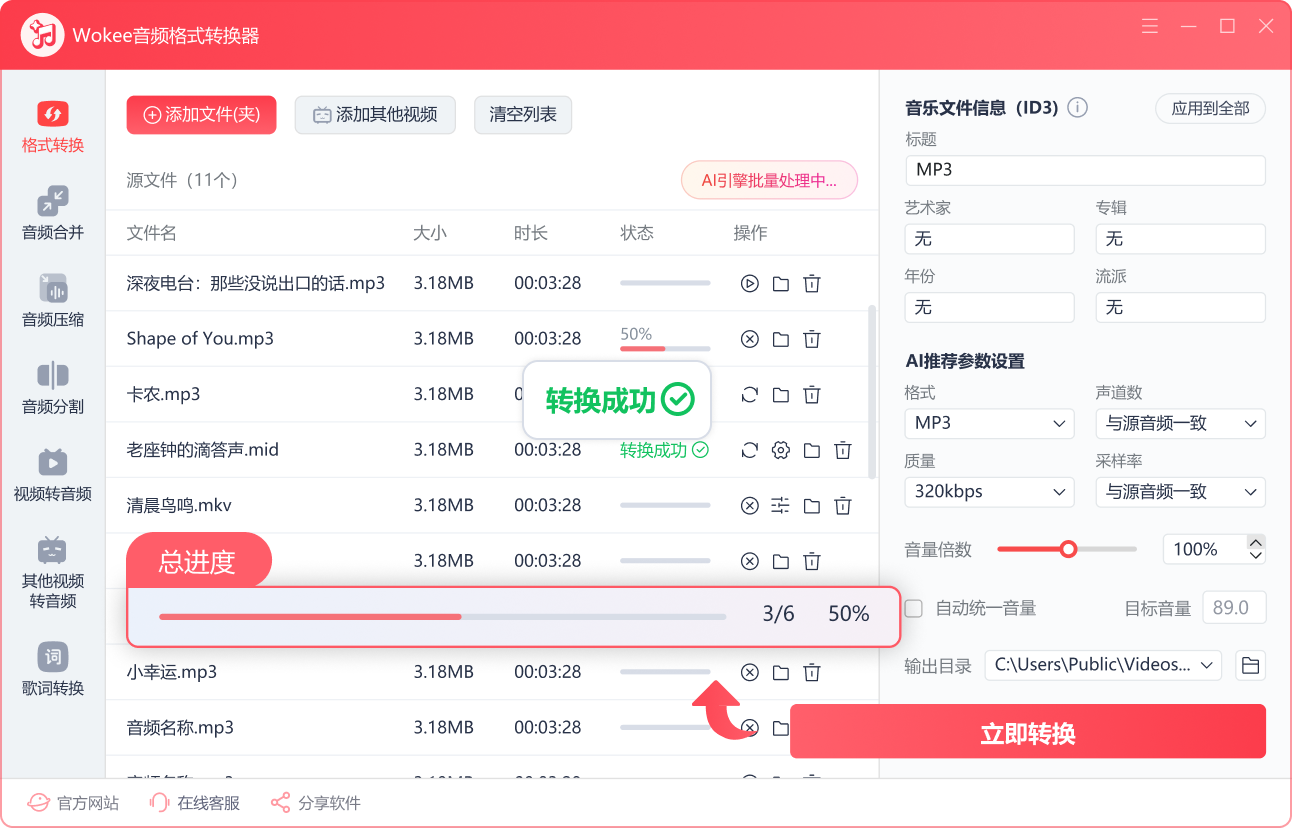Adjust the 音量倍数 slider
Screen dimensions: 1292x828
pyautogui.click(x=1068, y=549)
